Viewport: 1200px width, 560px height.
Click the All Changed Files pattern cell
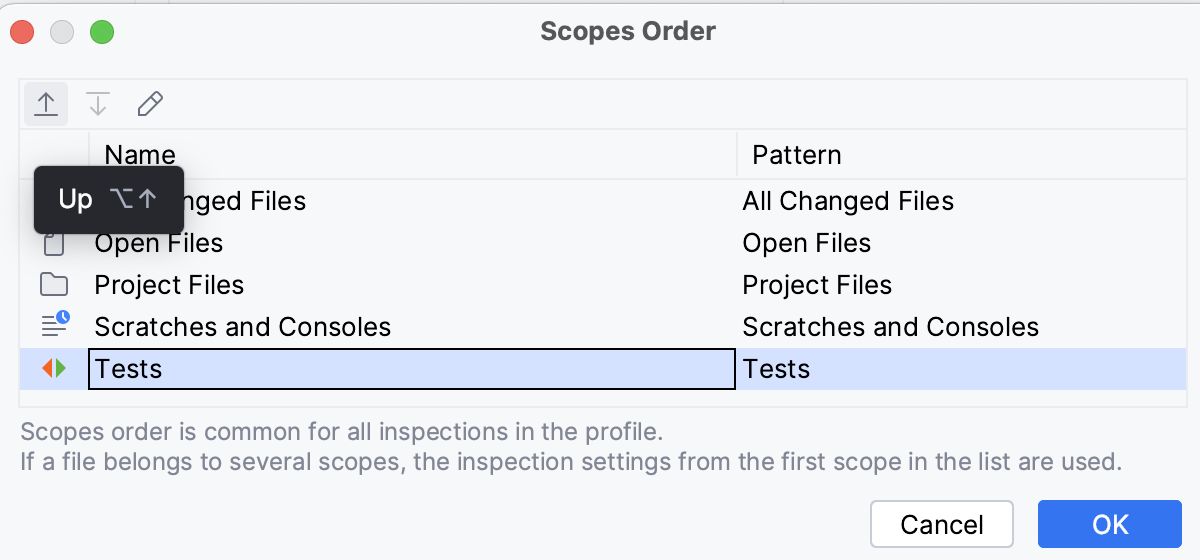848,201
